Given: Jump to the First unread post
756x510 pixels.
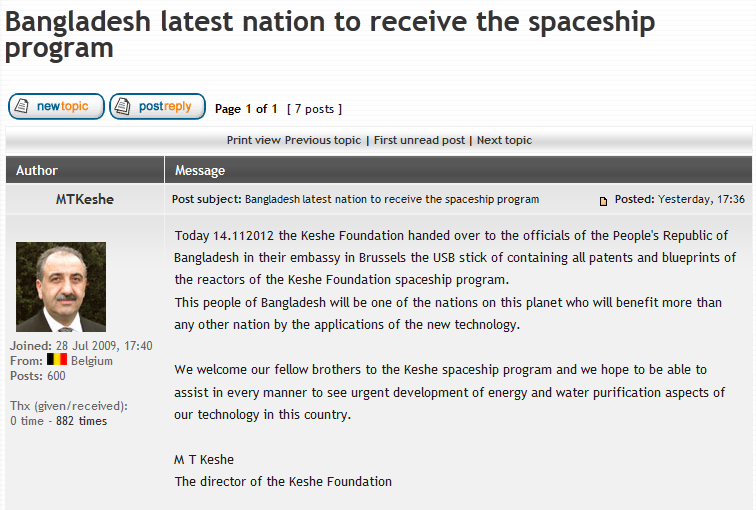Looking at the screenshot, I should click(419, 140).
